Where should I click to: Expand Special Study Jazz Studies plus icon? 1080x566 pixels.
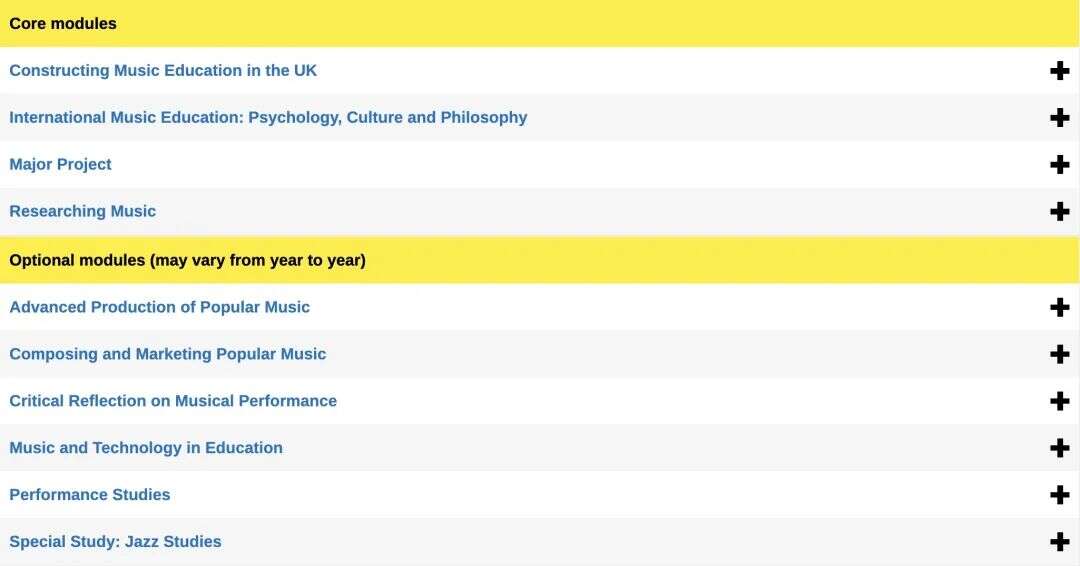[x=1059, y=543]
